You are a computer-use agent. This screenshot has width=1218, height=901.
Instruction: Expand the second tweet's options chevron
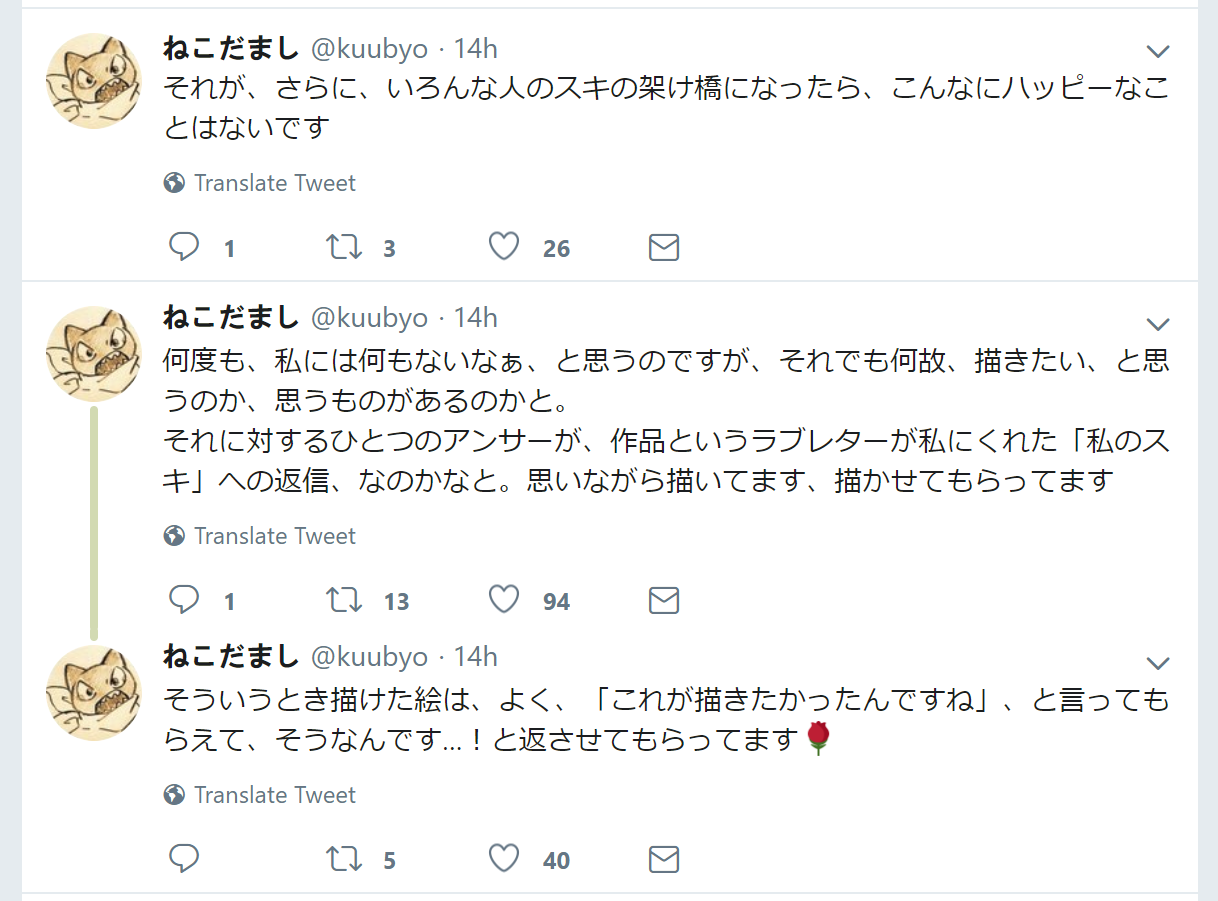(x=1157, y=324)
